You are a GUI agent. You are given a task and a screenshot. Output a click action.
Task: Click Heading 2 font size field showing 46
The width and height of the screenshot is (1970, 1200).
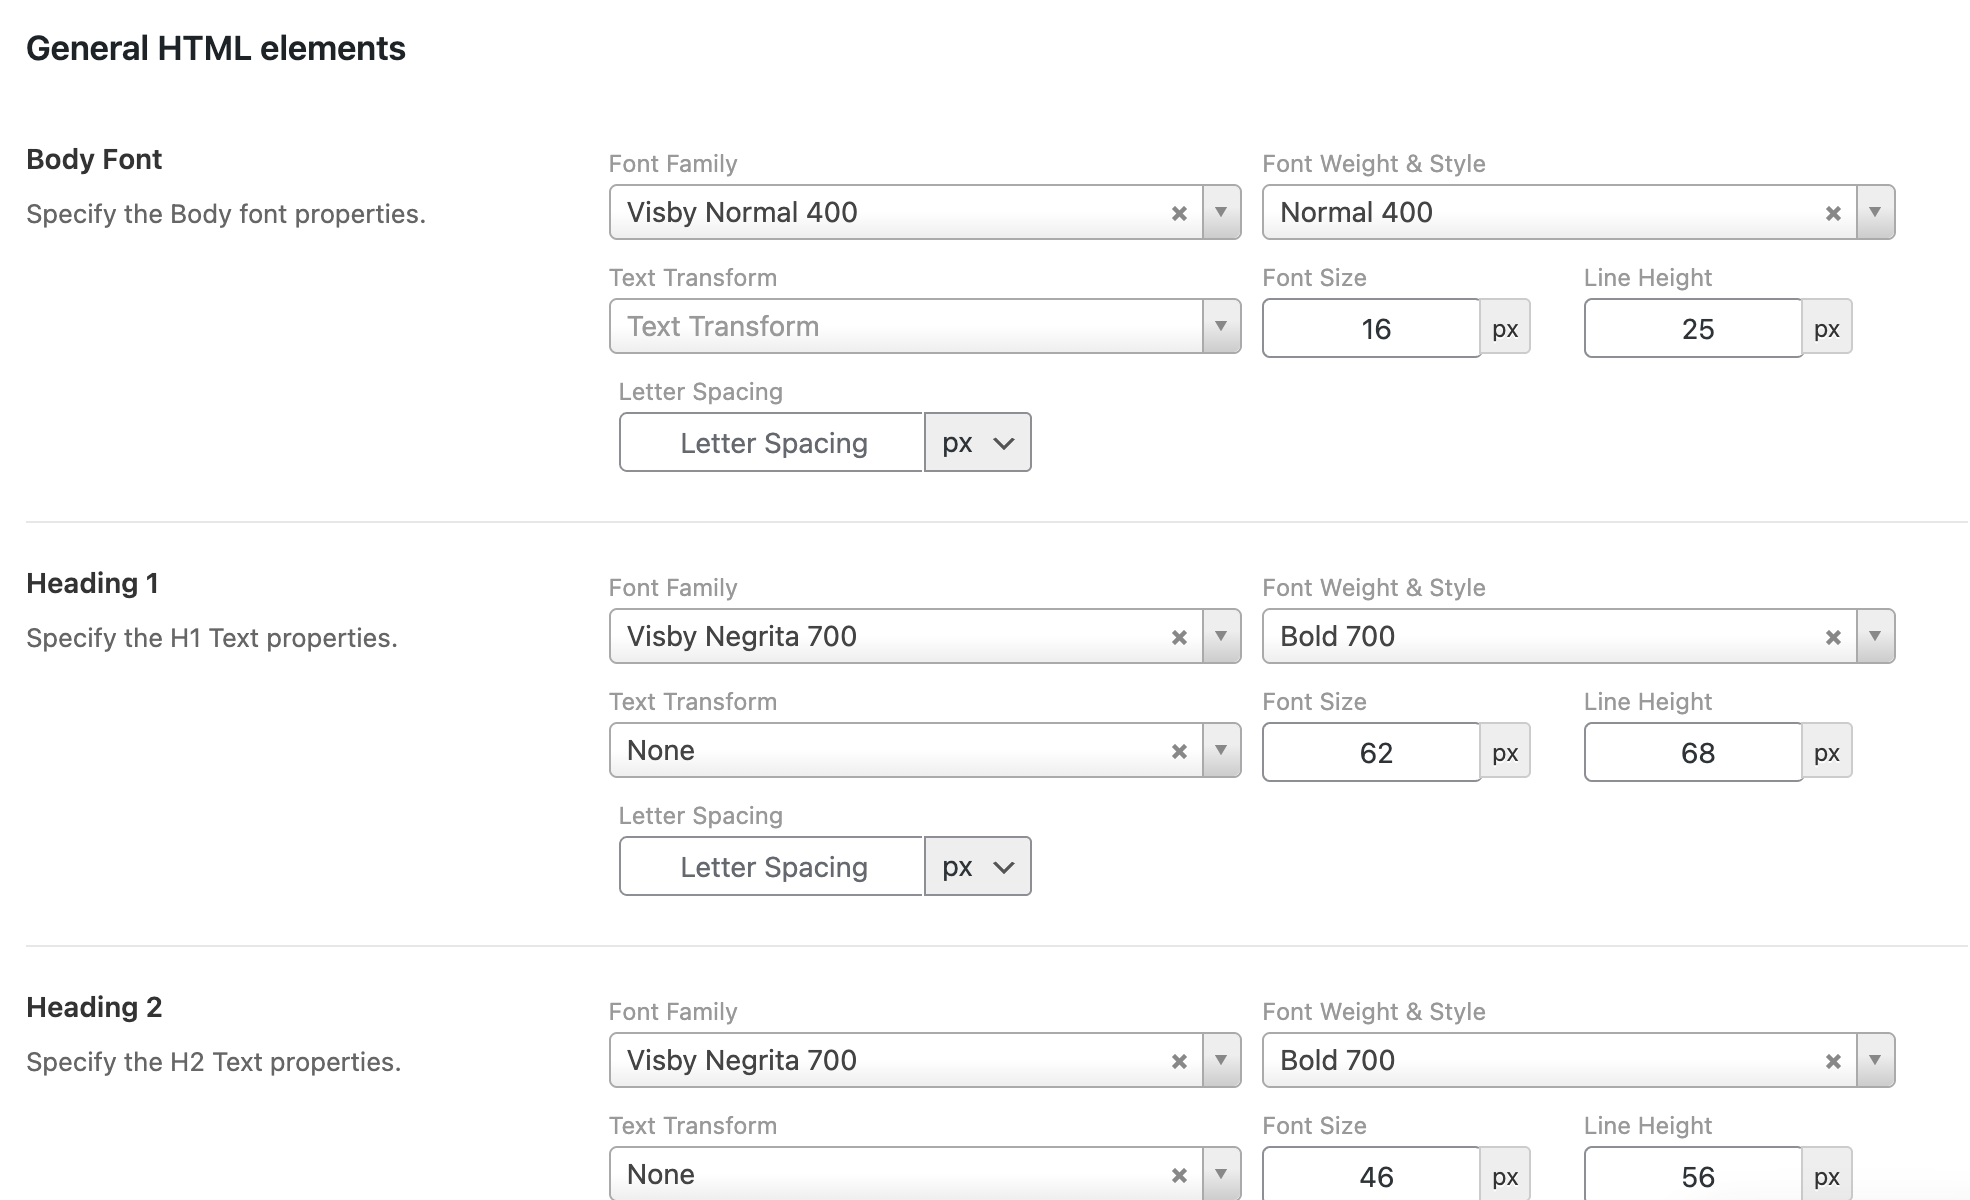coord(1371,1176)
